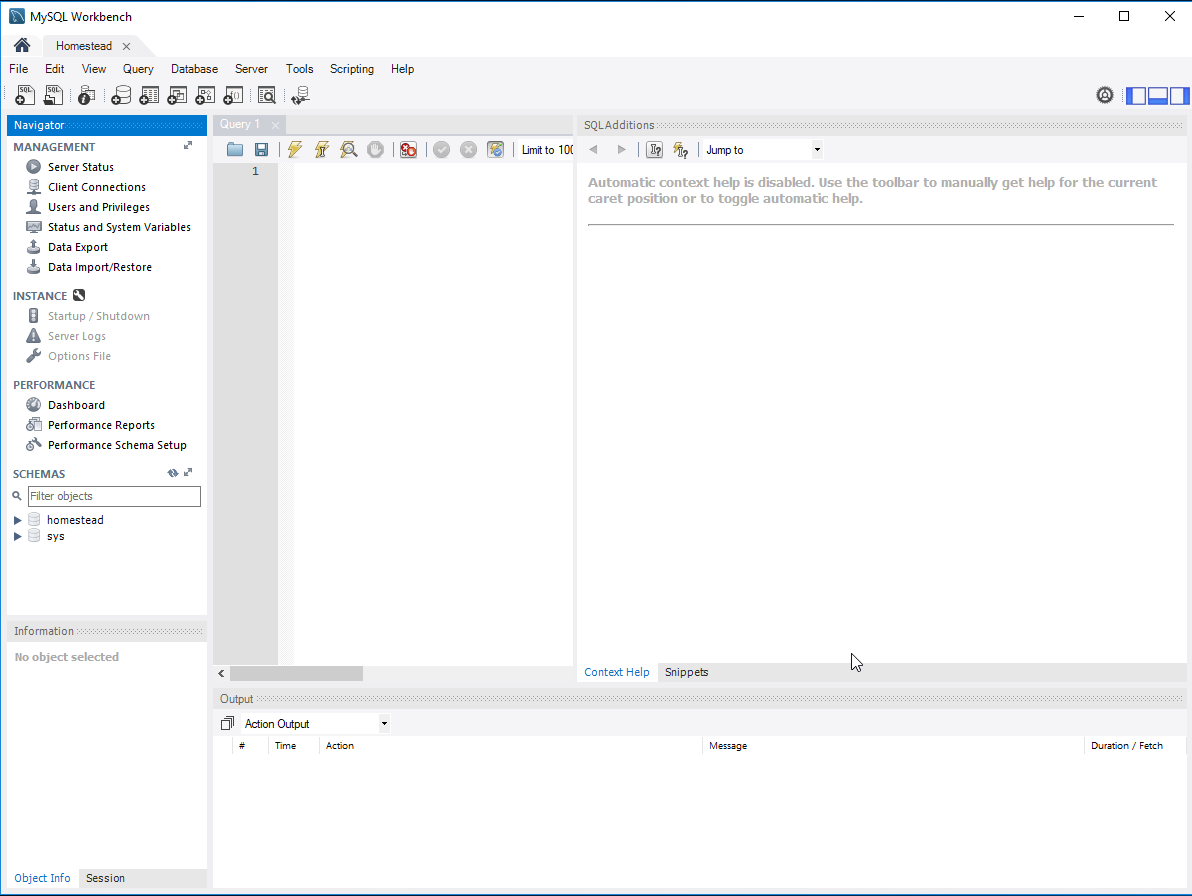This screenshot has height=896, width=1192.
Task: Open Server Status page
Action: 81,166
